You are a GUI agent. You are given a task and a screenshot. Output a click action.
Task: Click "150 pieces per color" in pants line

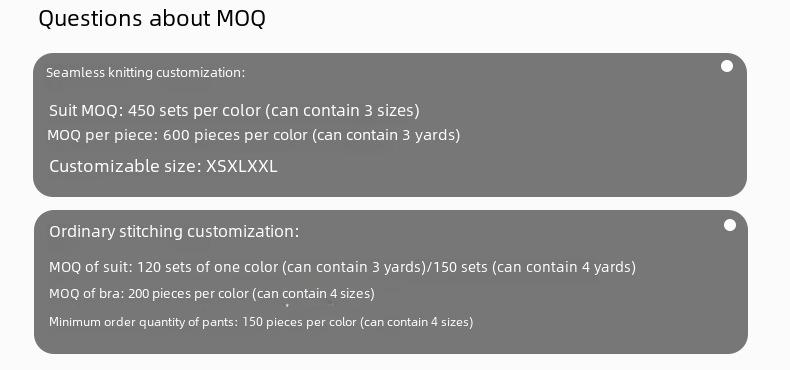coord(299,322)
